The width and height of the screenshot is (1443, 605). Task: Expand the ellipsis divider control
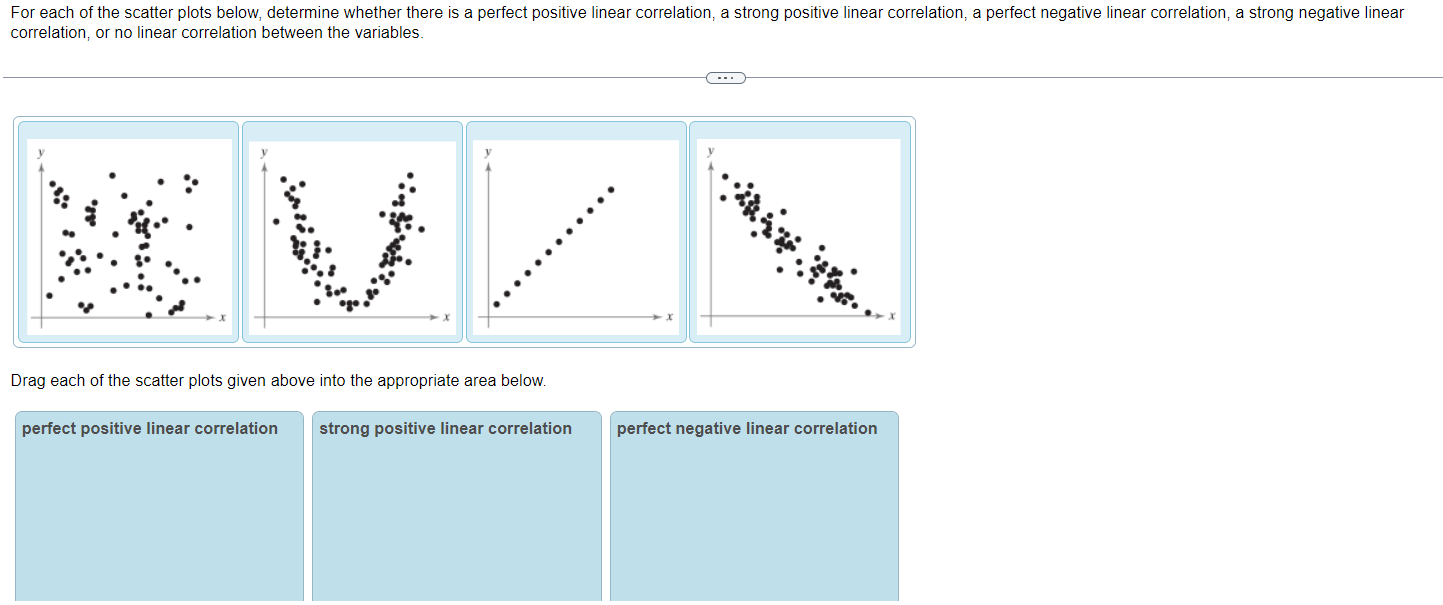coord(725,77)
